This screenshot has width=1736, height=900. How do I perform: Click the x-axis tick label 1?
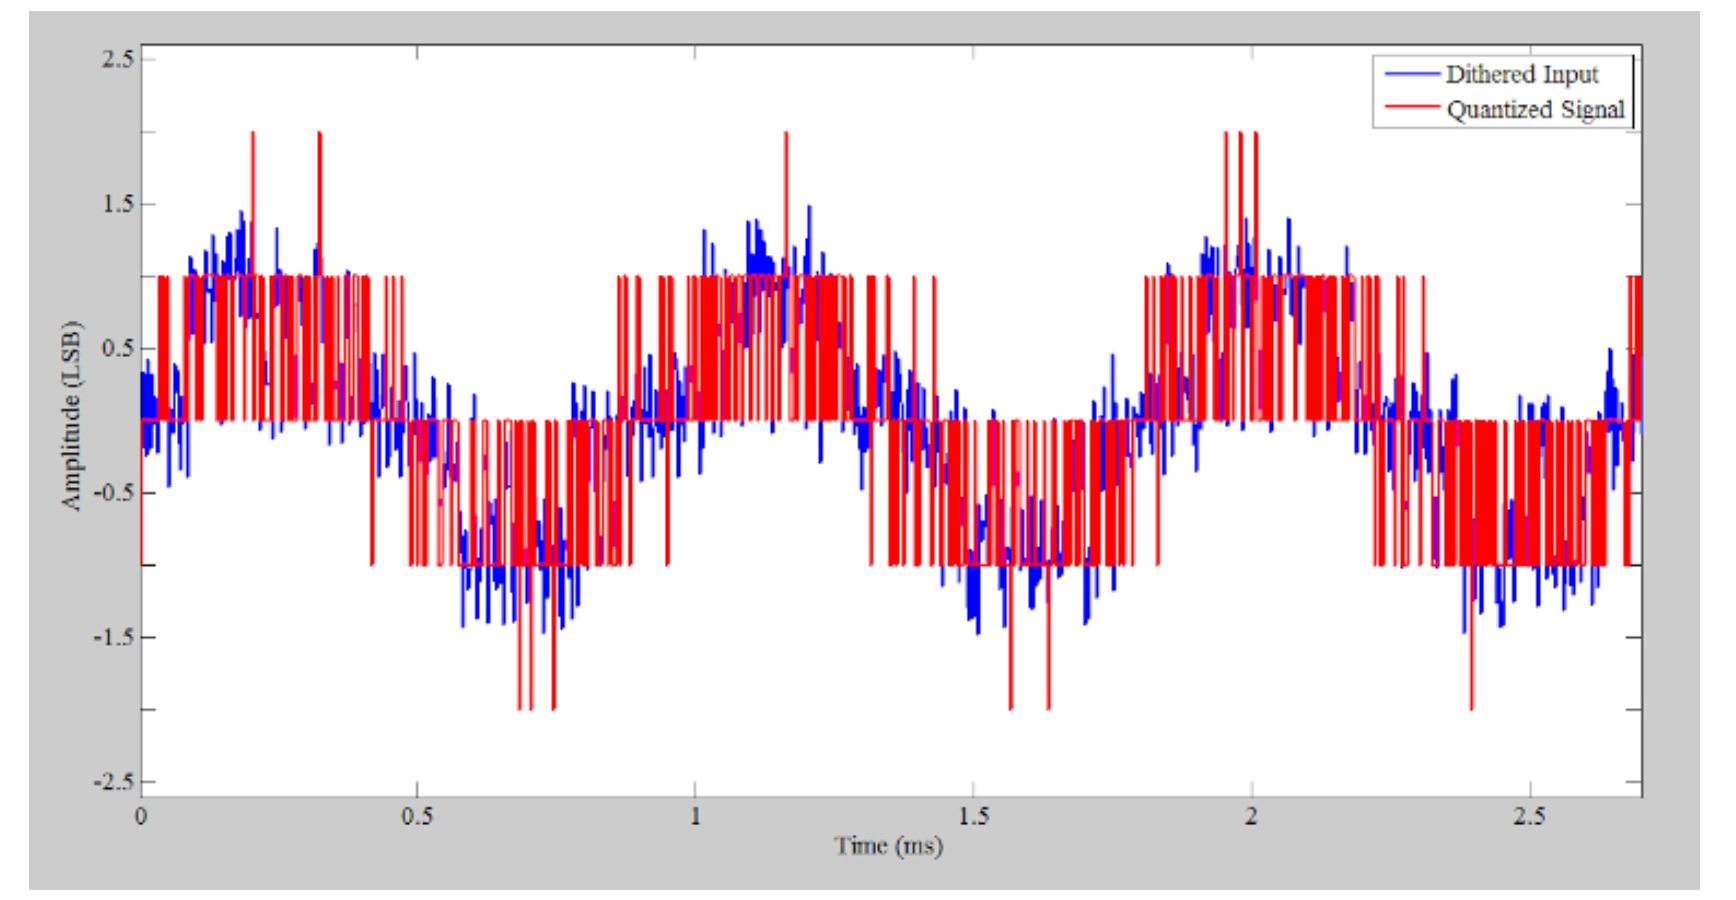[x=695, y=816]
